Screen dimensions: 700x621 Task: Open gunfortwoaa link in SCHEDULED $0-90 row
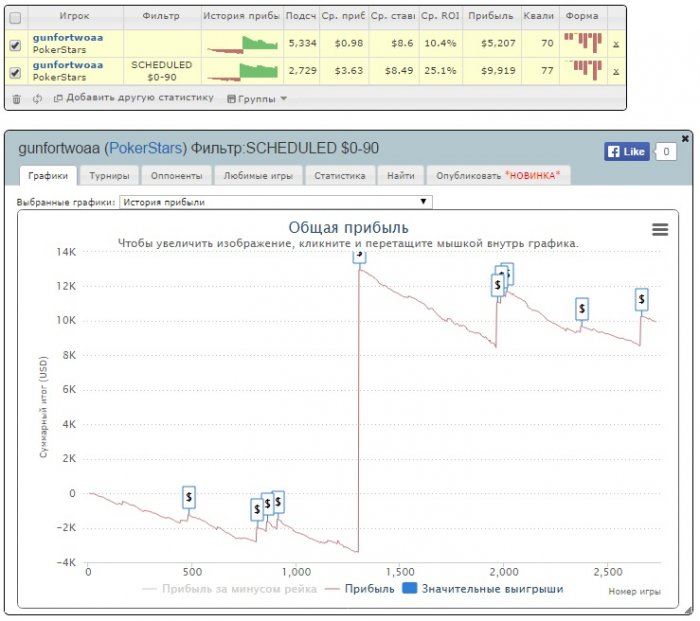tap(68, 65)
